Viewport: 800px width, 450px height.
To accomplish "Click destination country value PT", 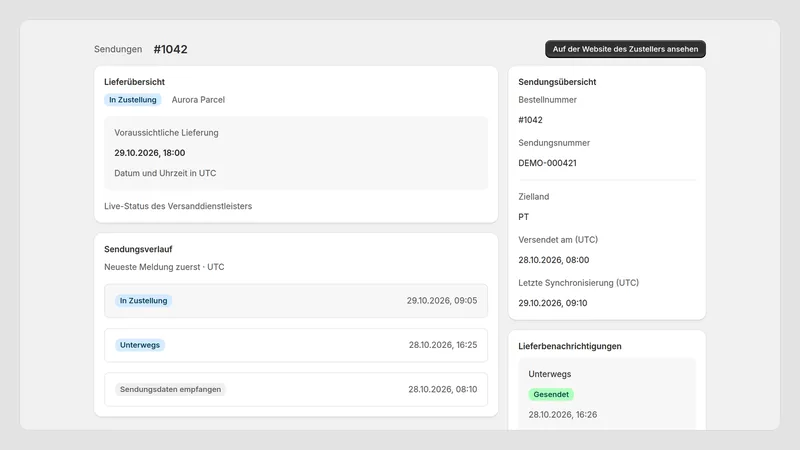I will pyautogui.click(x=523, y=217).
